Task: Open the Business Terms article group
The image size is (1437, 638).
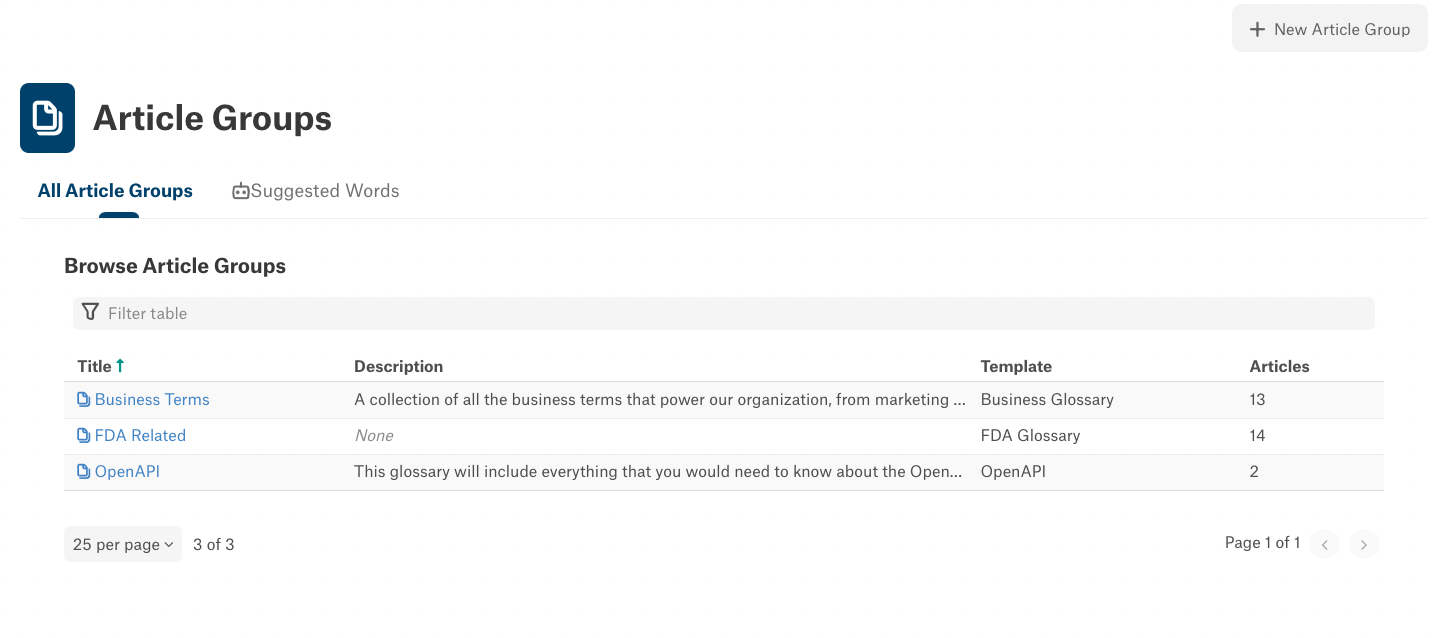Action: [x=152, y=400]
